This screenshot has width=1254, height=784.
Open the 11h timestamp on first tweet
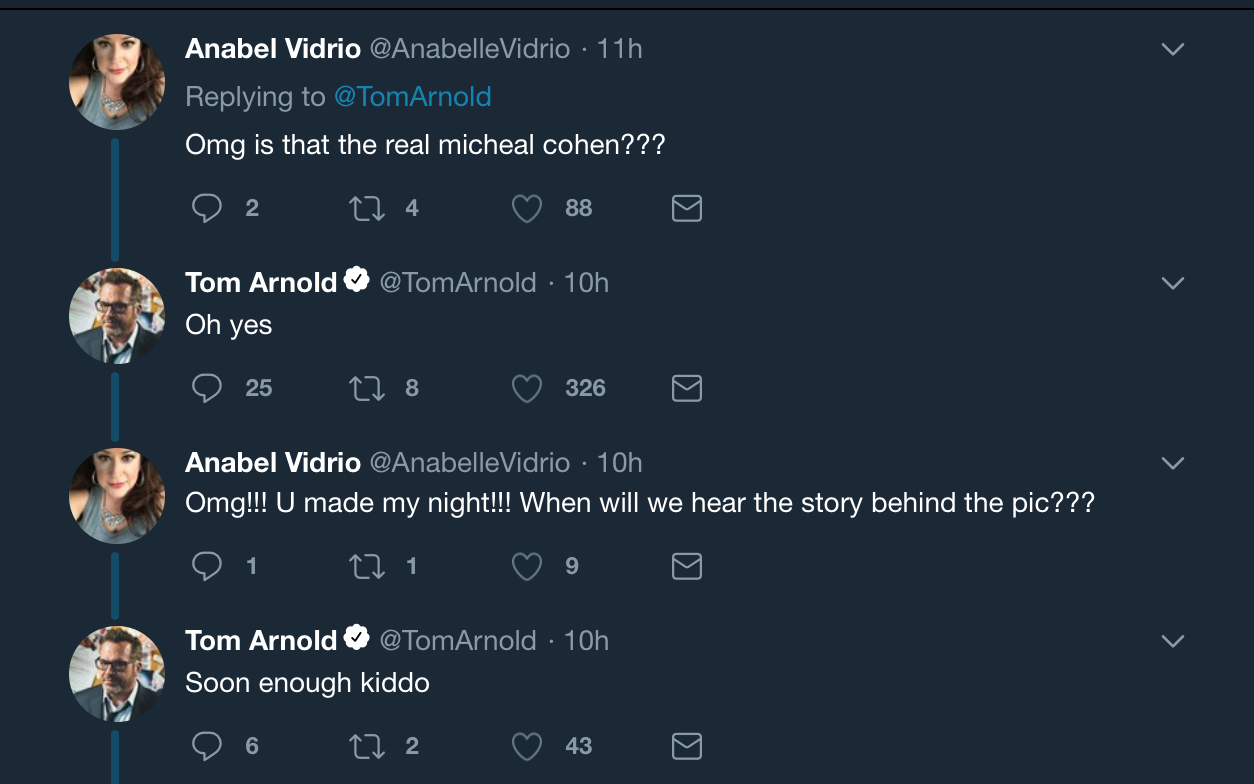pyautogui.click(x=620, y=49)
